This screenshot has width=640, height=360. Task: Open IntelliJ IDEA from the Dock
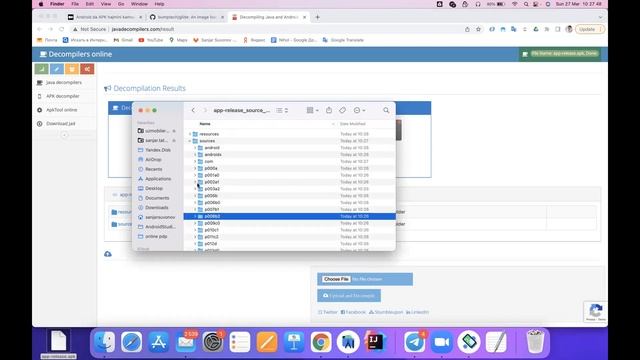tap(375, 342)
